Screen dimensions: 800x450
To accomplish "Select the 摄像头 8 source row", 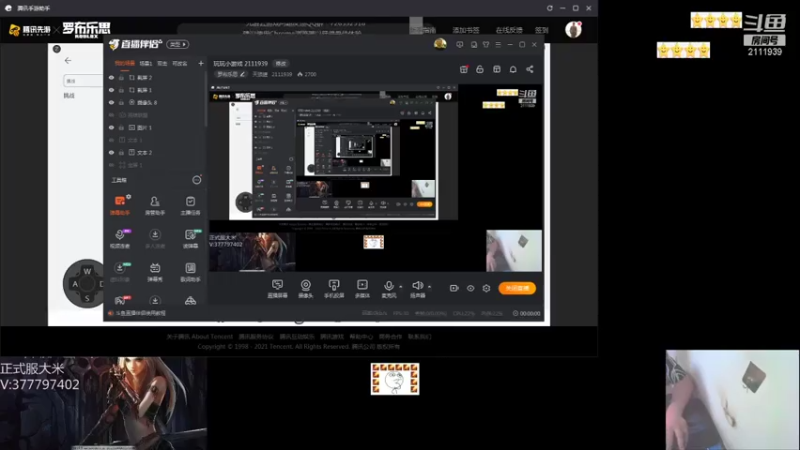I will [x=156, y=103].
